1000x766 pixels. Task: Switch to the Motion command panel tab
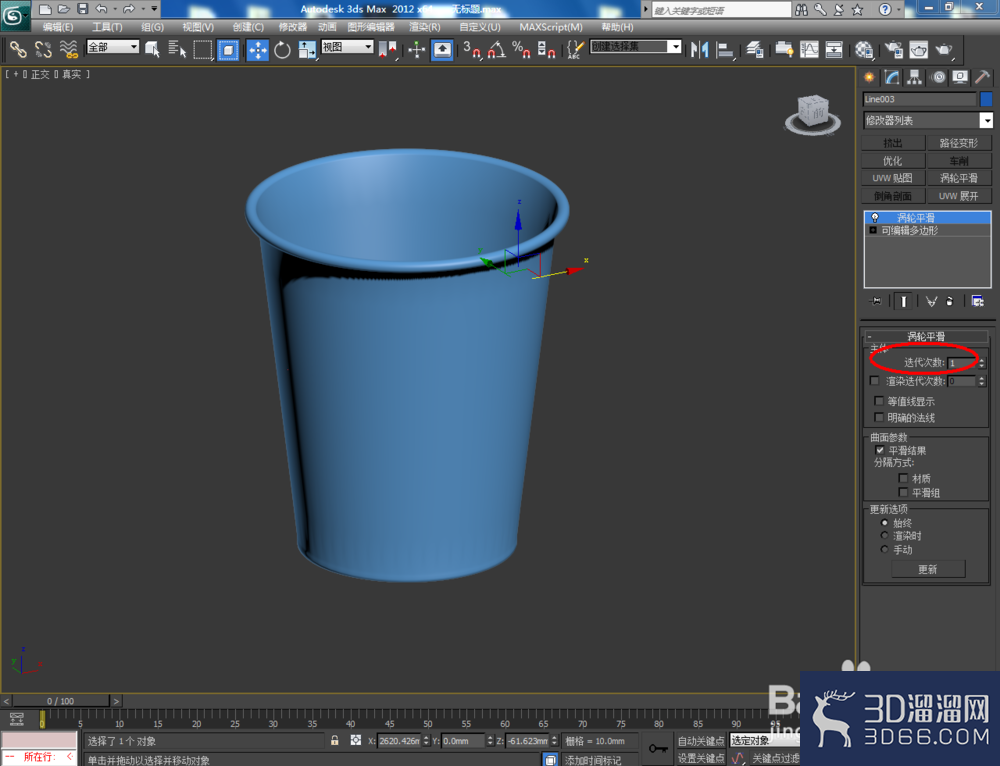tap(938, 77)
